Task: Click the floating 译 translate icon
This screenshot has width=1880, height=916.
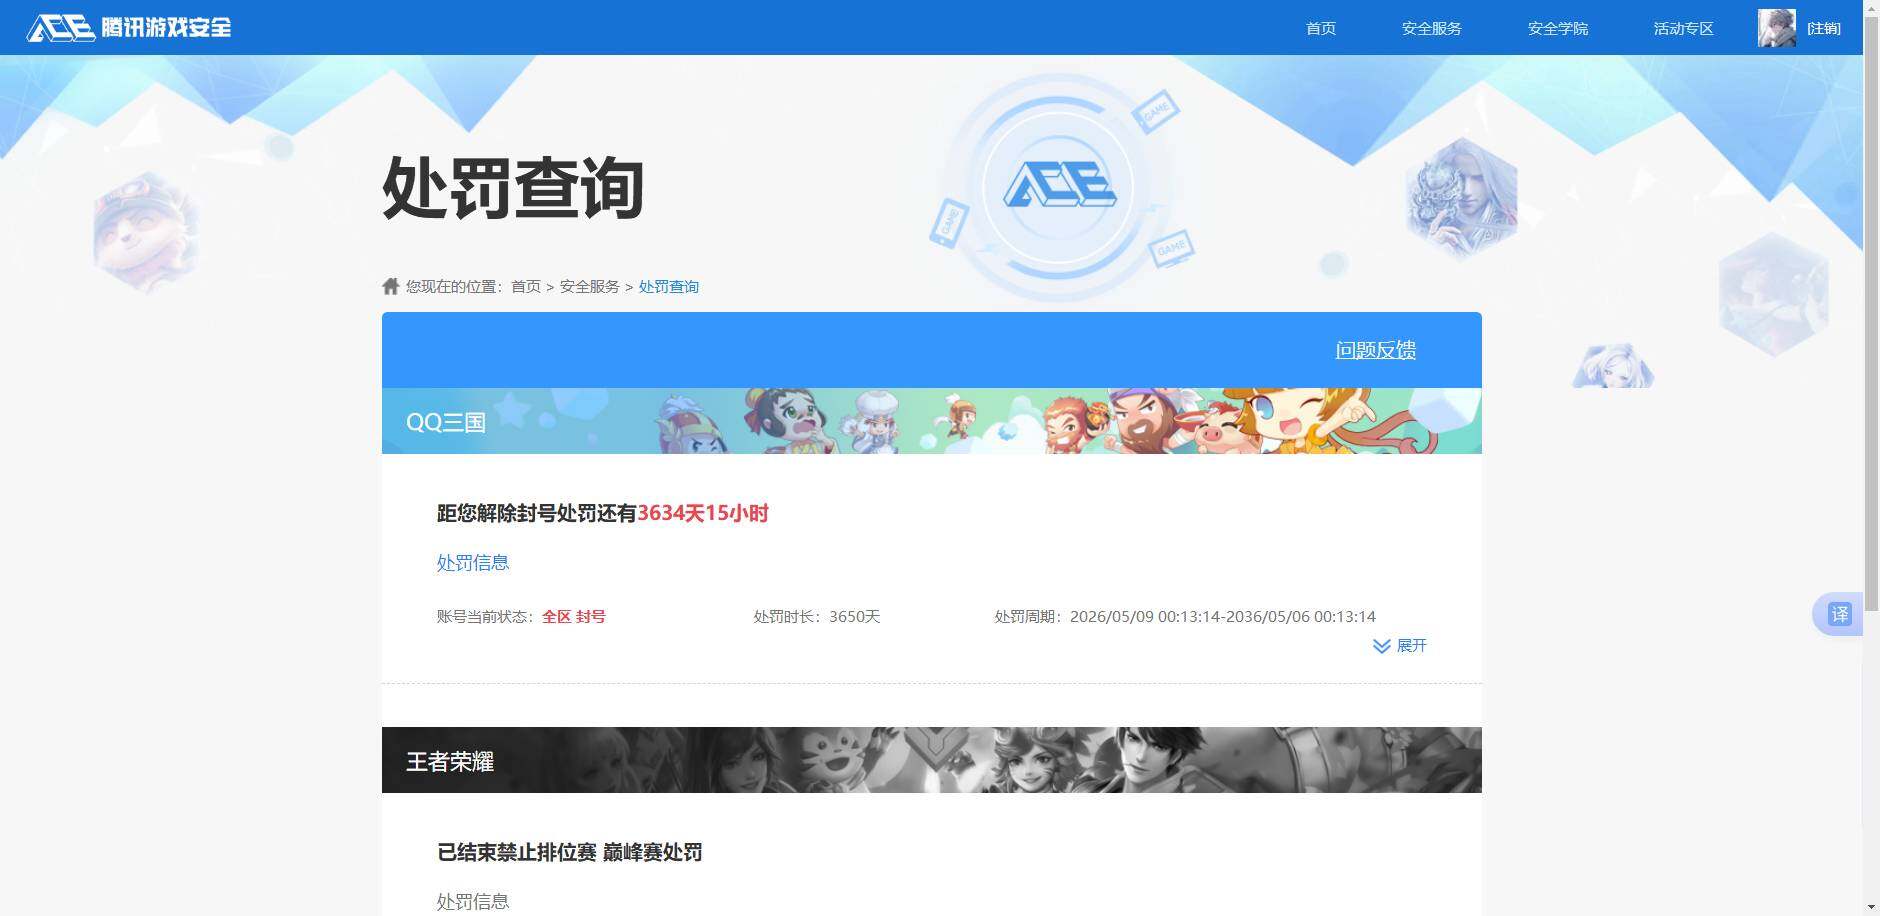Action: (1839, 614)
